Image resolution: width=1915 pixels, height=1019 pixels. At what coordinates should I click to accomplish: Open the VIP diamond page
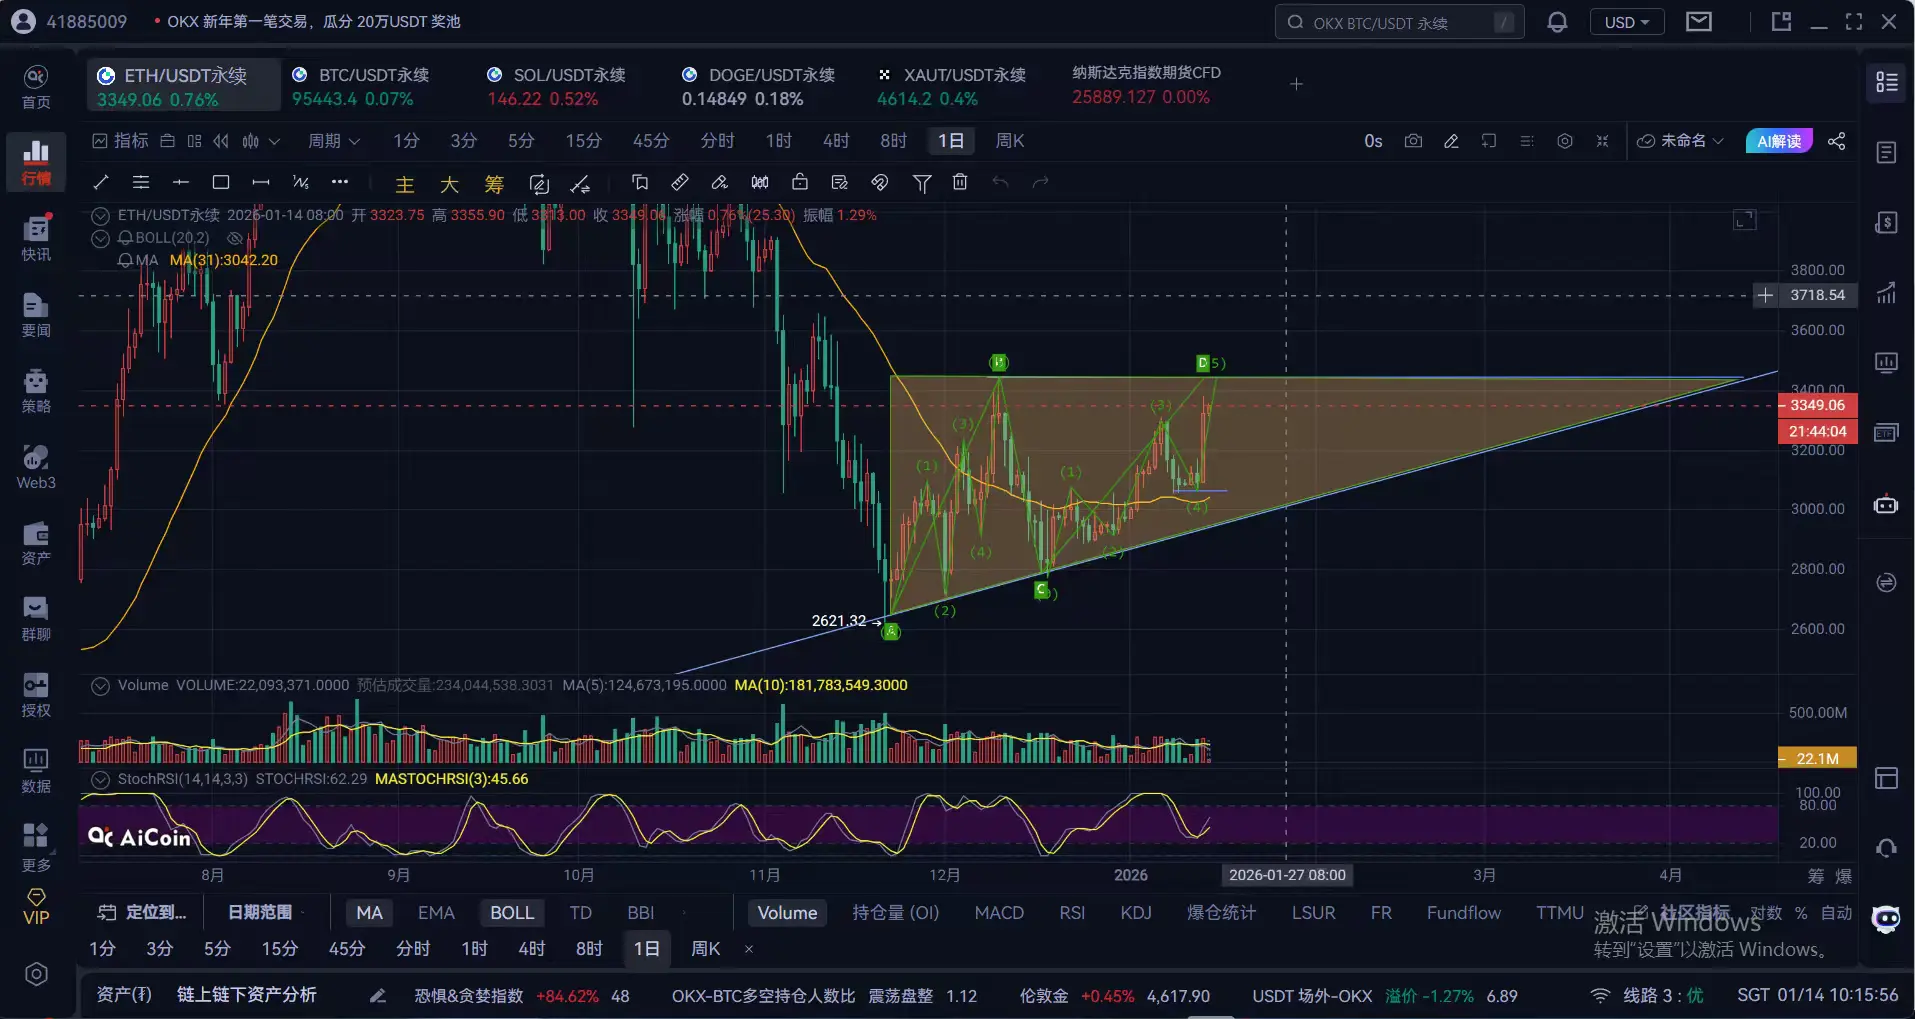(36, 906)
